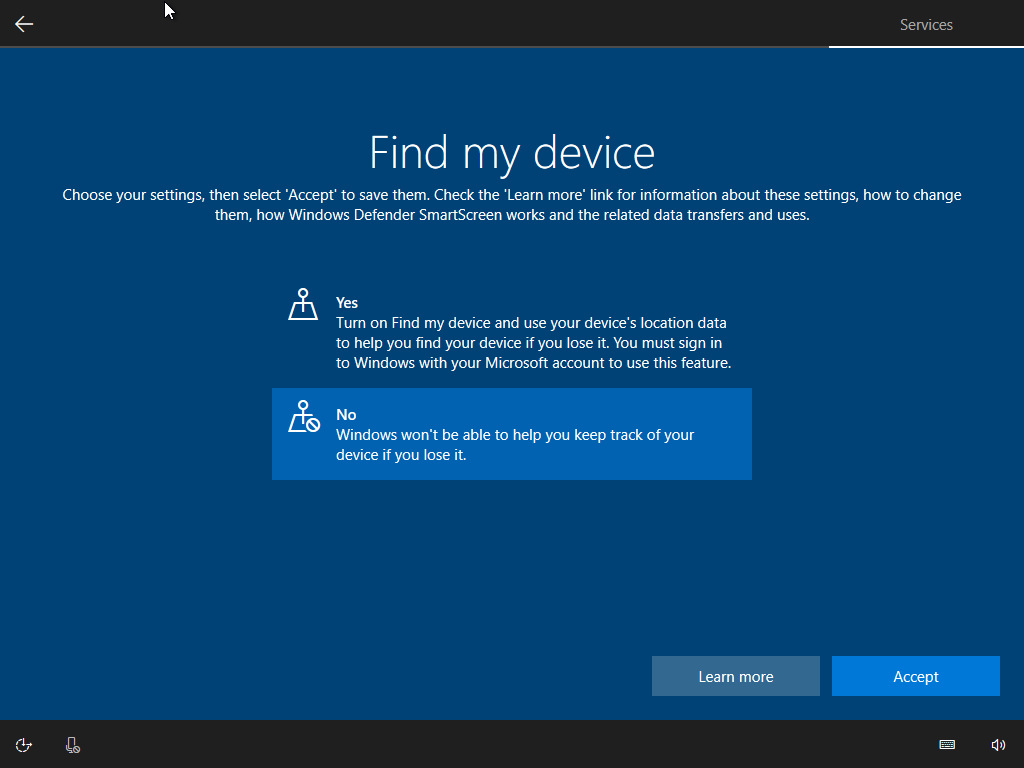Click the disabled microphone icon
Viewport: 1024px width, 768px height.
72,745
